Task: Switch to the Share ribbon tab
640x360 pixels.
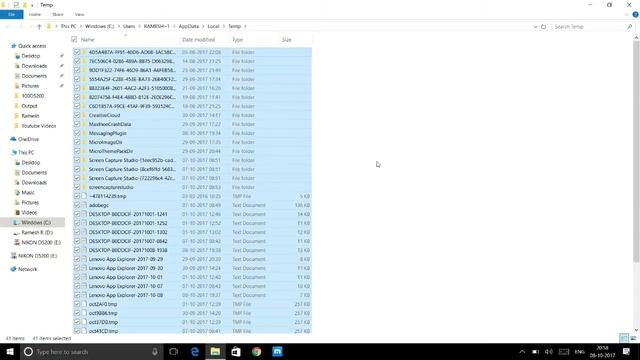Action: (x=58, y=15)
